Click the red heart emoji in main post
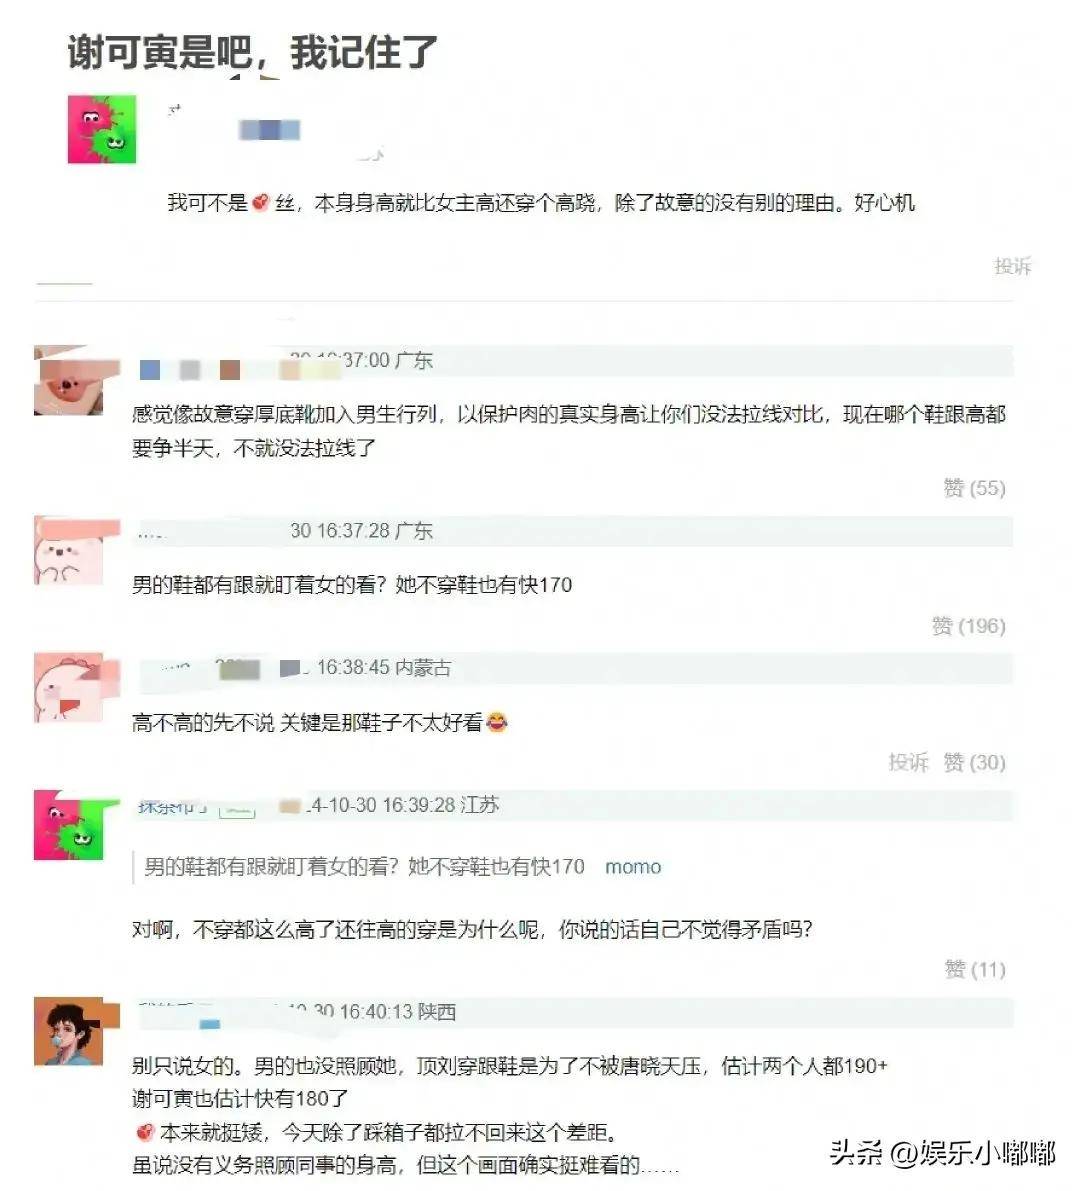1080x1191 pixels. coord(261,203)
